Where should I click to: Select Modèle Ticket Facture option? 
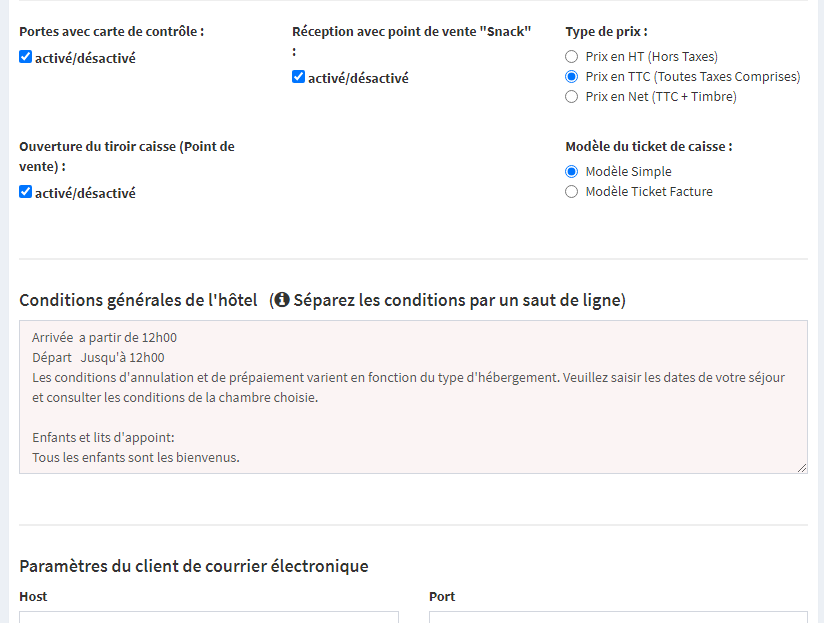tap(572, 192)
